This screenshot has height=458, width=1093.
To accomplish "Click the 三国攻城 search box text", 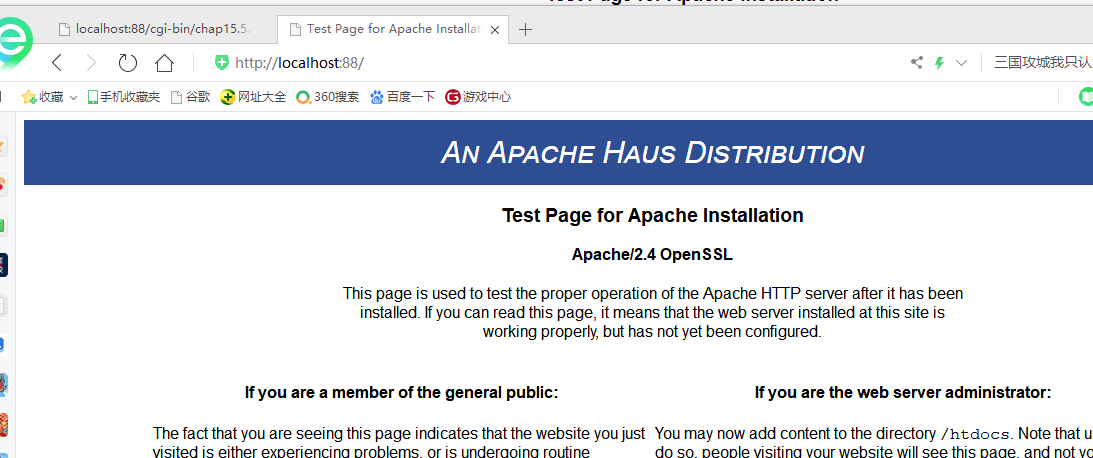I will tap(1042, 63).
